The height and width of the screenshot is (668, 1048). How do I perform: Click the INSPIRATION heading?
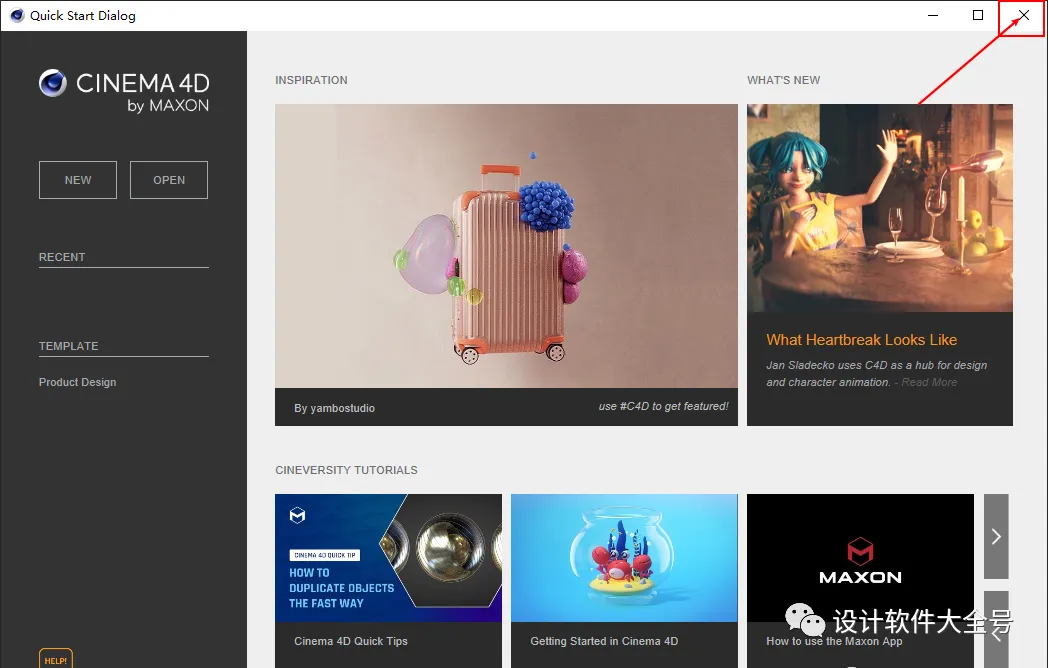click(x=311, y=80)
